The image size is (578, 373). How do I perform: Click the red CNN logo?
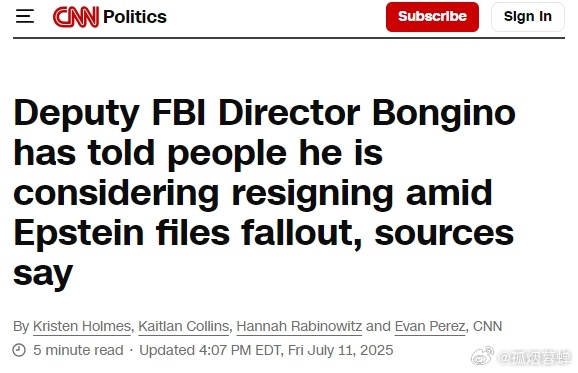(76, 17)
